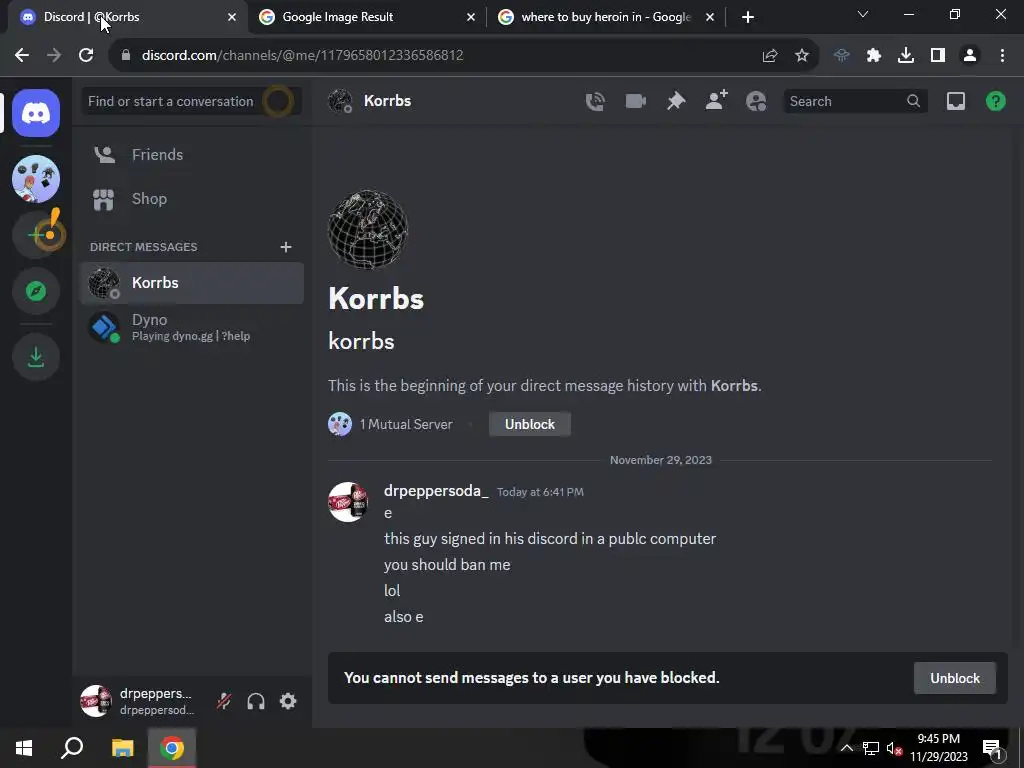The height and width of the screenshot is (768, 1024).
Task: Start a video call with Korrbs
Action: coord(635,101)
